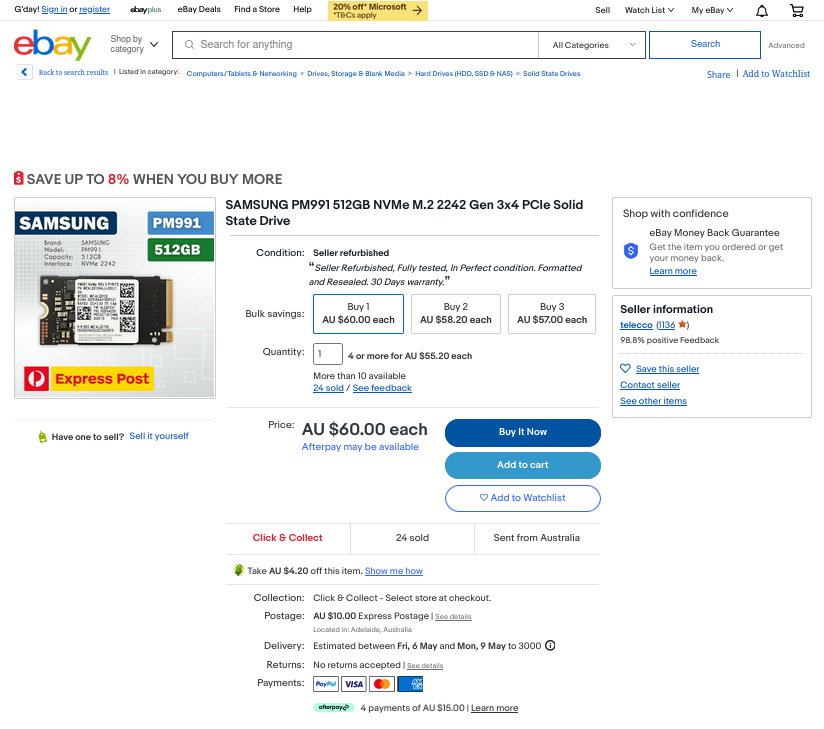Expand the Shop by category dropdown

[x=134, y=44]
